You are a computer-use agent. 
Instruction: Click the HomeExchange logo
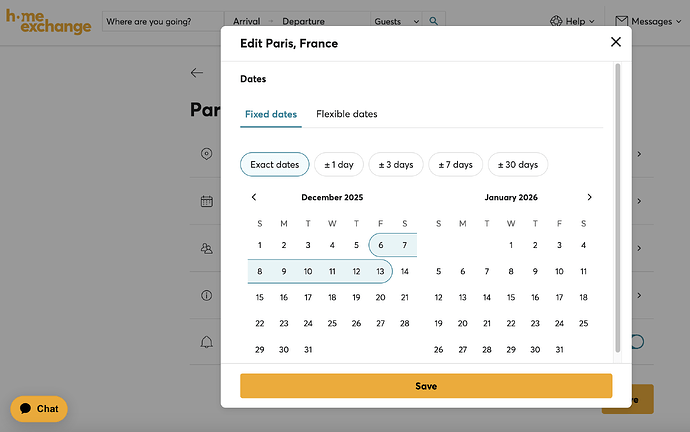(x=49, y=20)
